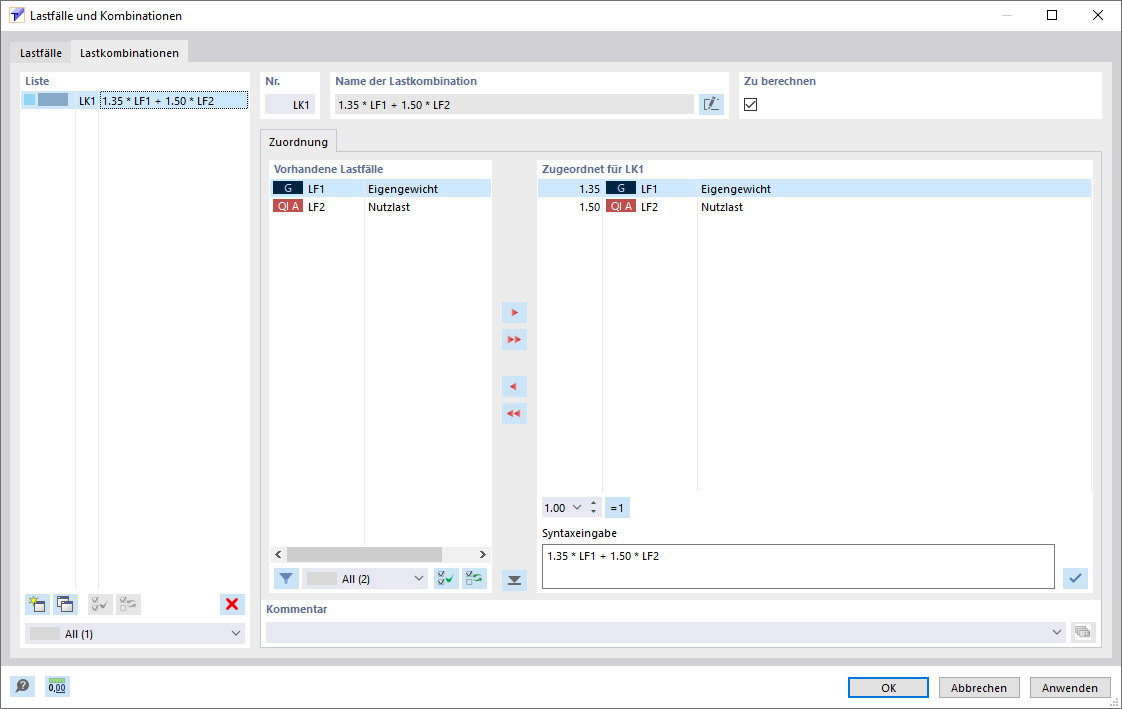Expand the Kommentar dropdown
Image resolution: width=1122 pixels, height=709 pixels.
1057,632
